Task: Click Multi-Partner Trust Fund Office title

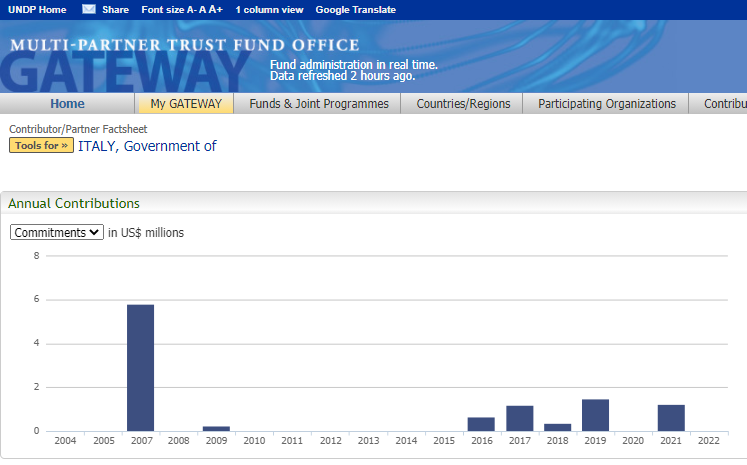Action: [x=185, y=45]
